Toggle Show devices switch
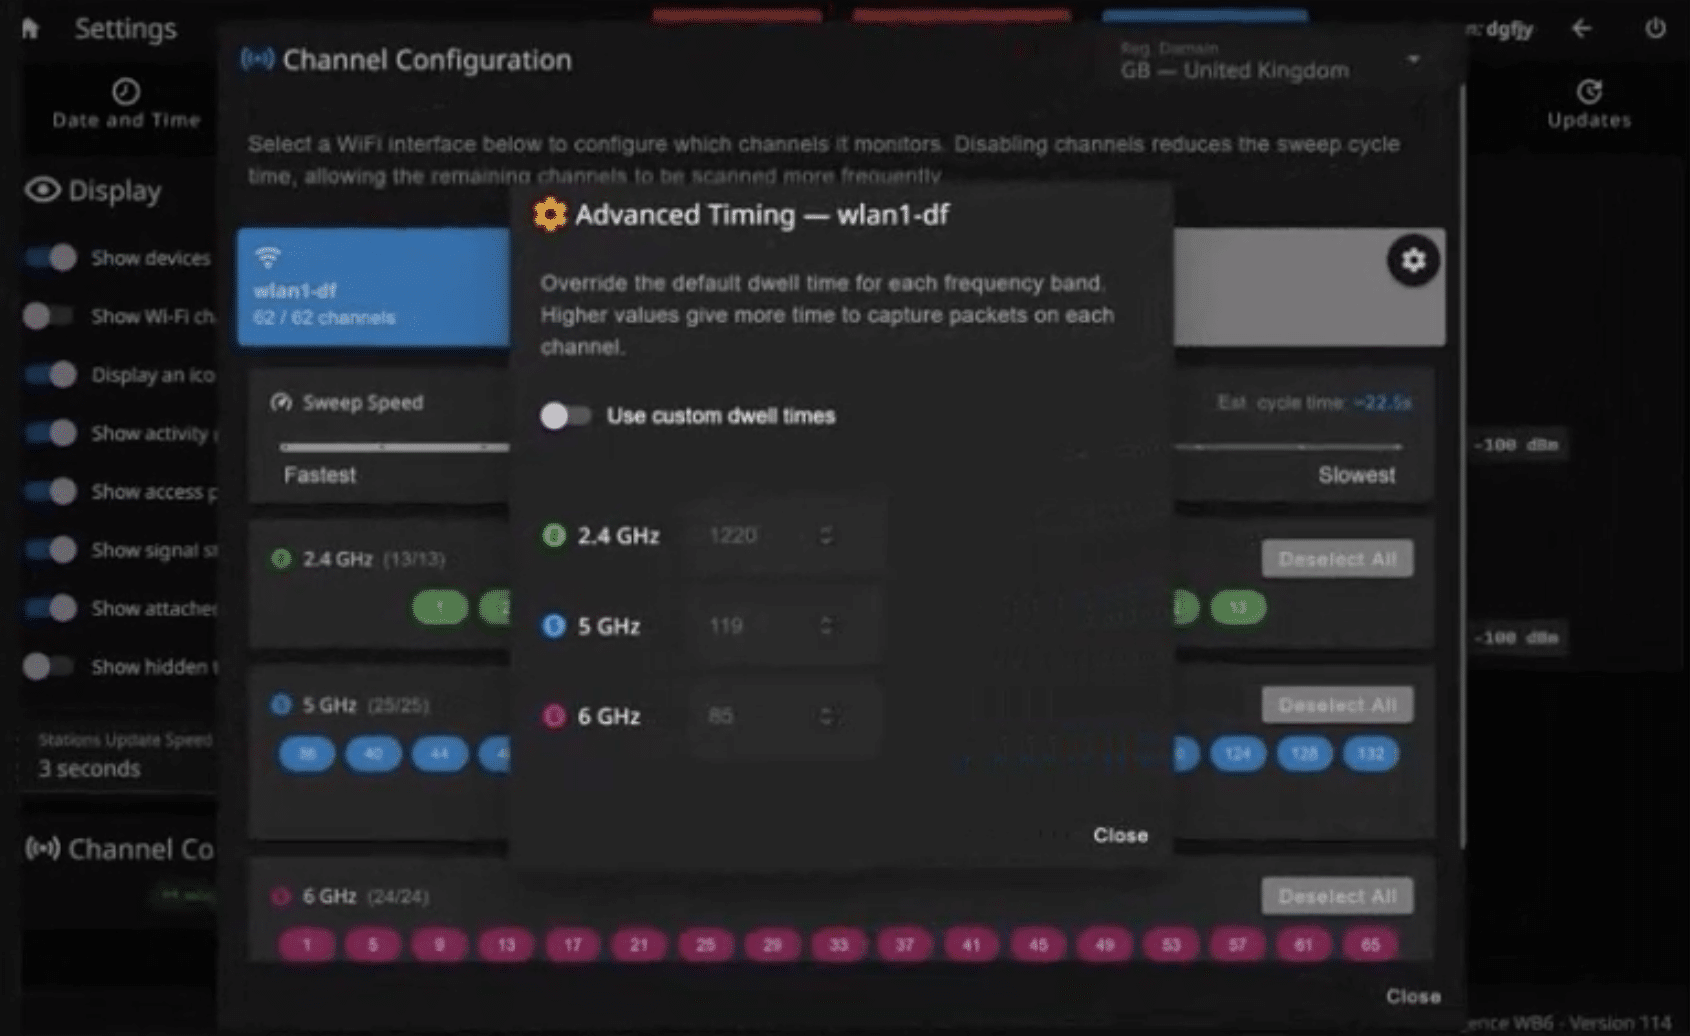The image size is (1690, 1036). [50, 258]
